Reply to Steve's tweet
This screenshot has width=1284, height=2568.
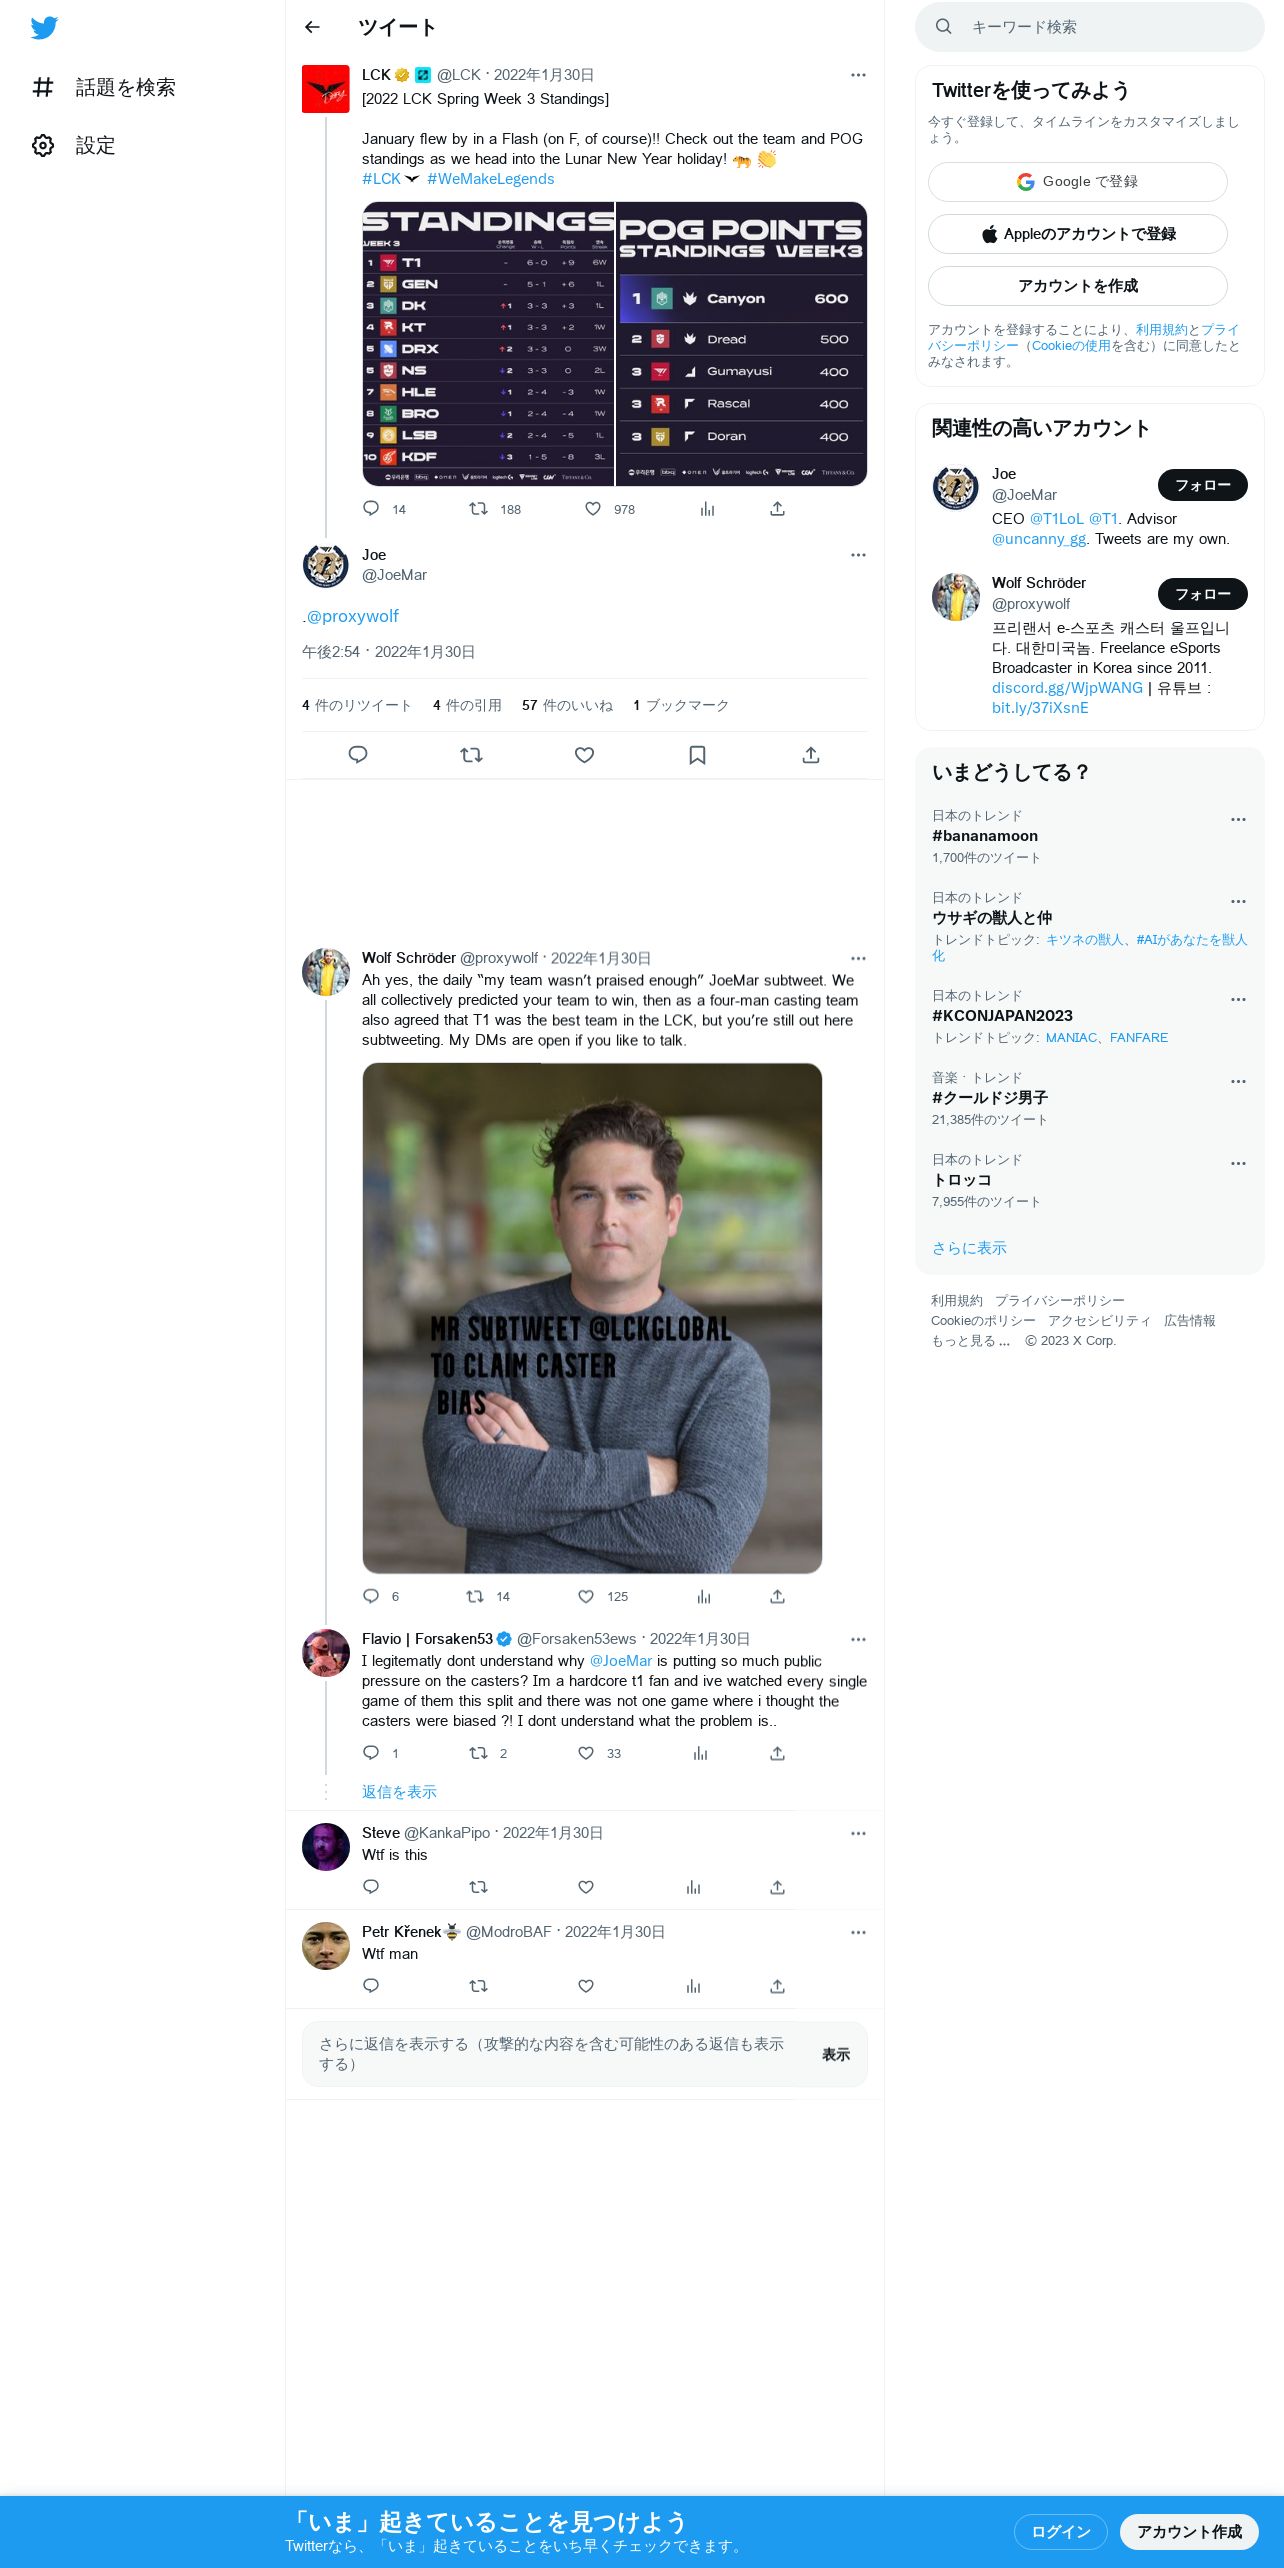(371, 1886)
